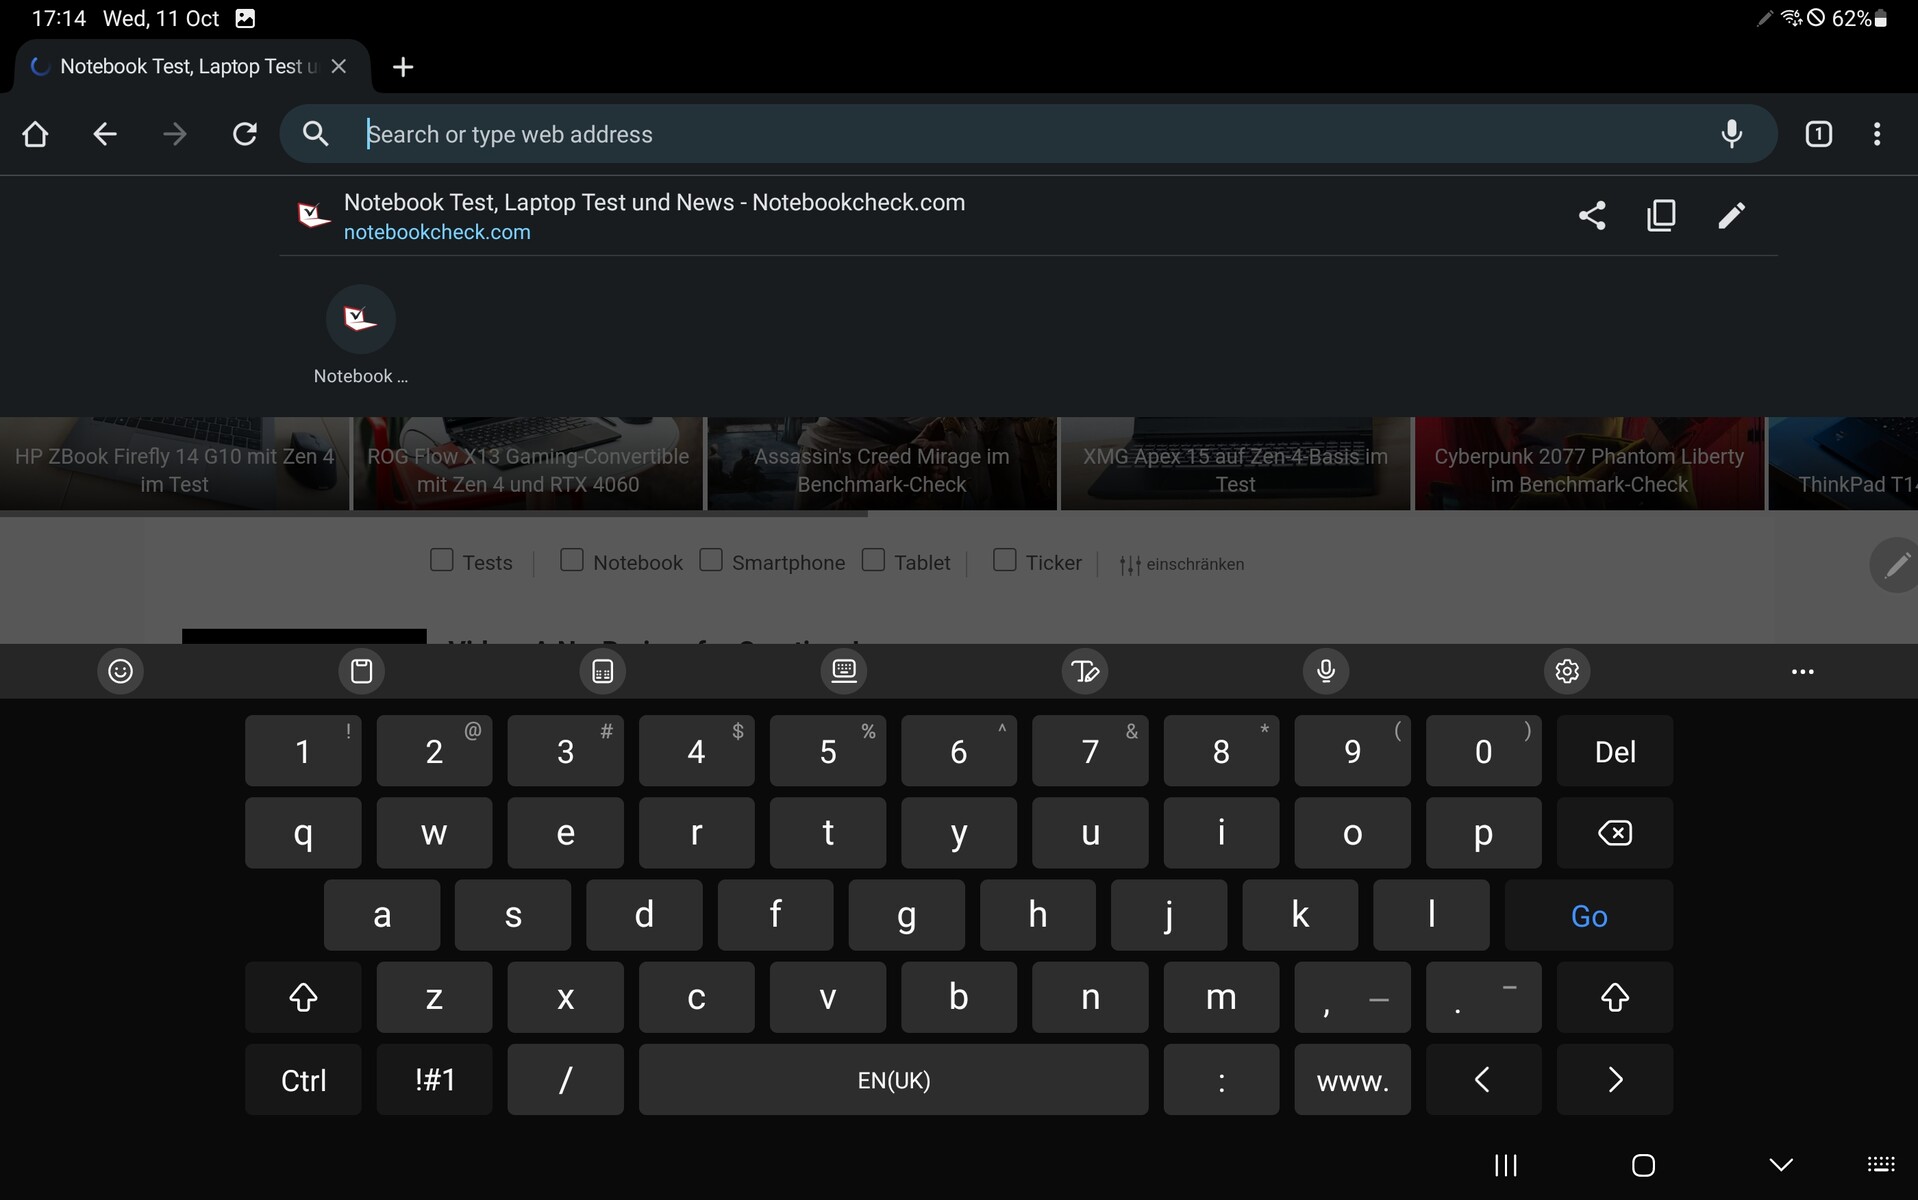Open the notebookcheck.com suggestion link

pos(437,232)
